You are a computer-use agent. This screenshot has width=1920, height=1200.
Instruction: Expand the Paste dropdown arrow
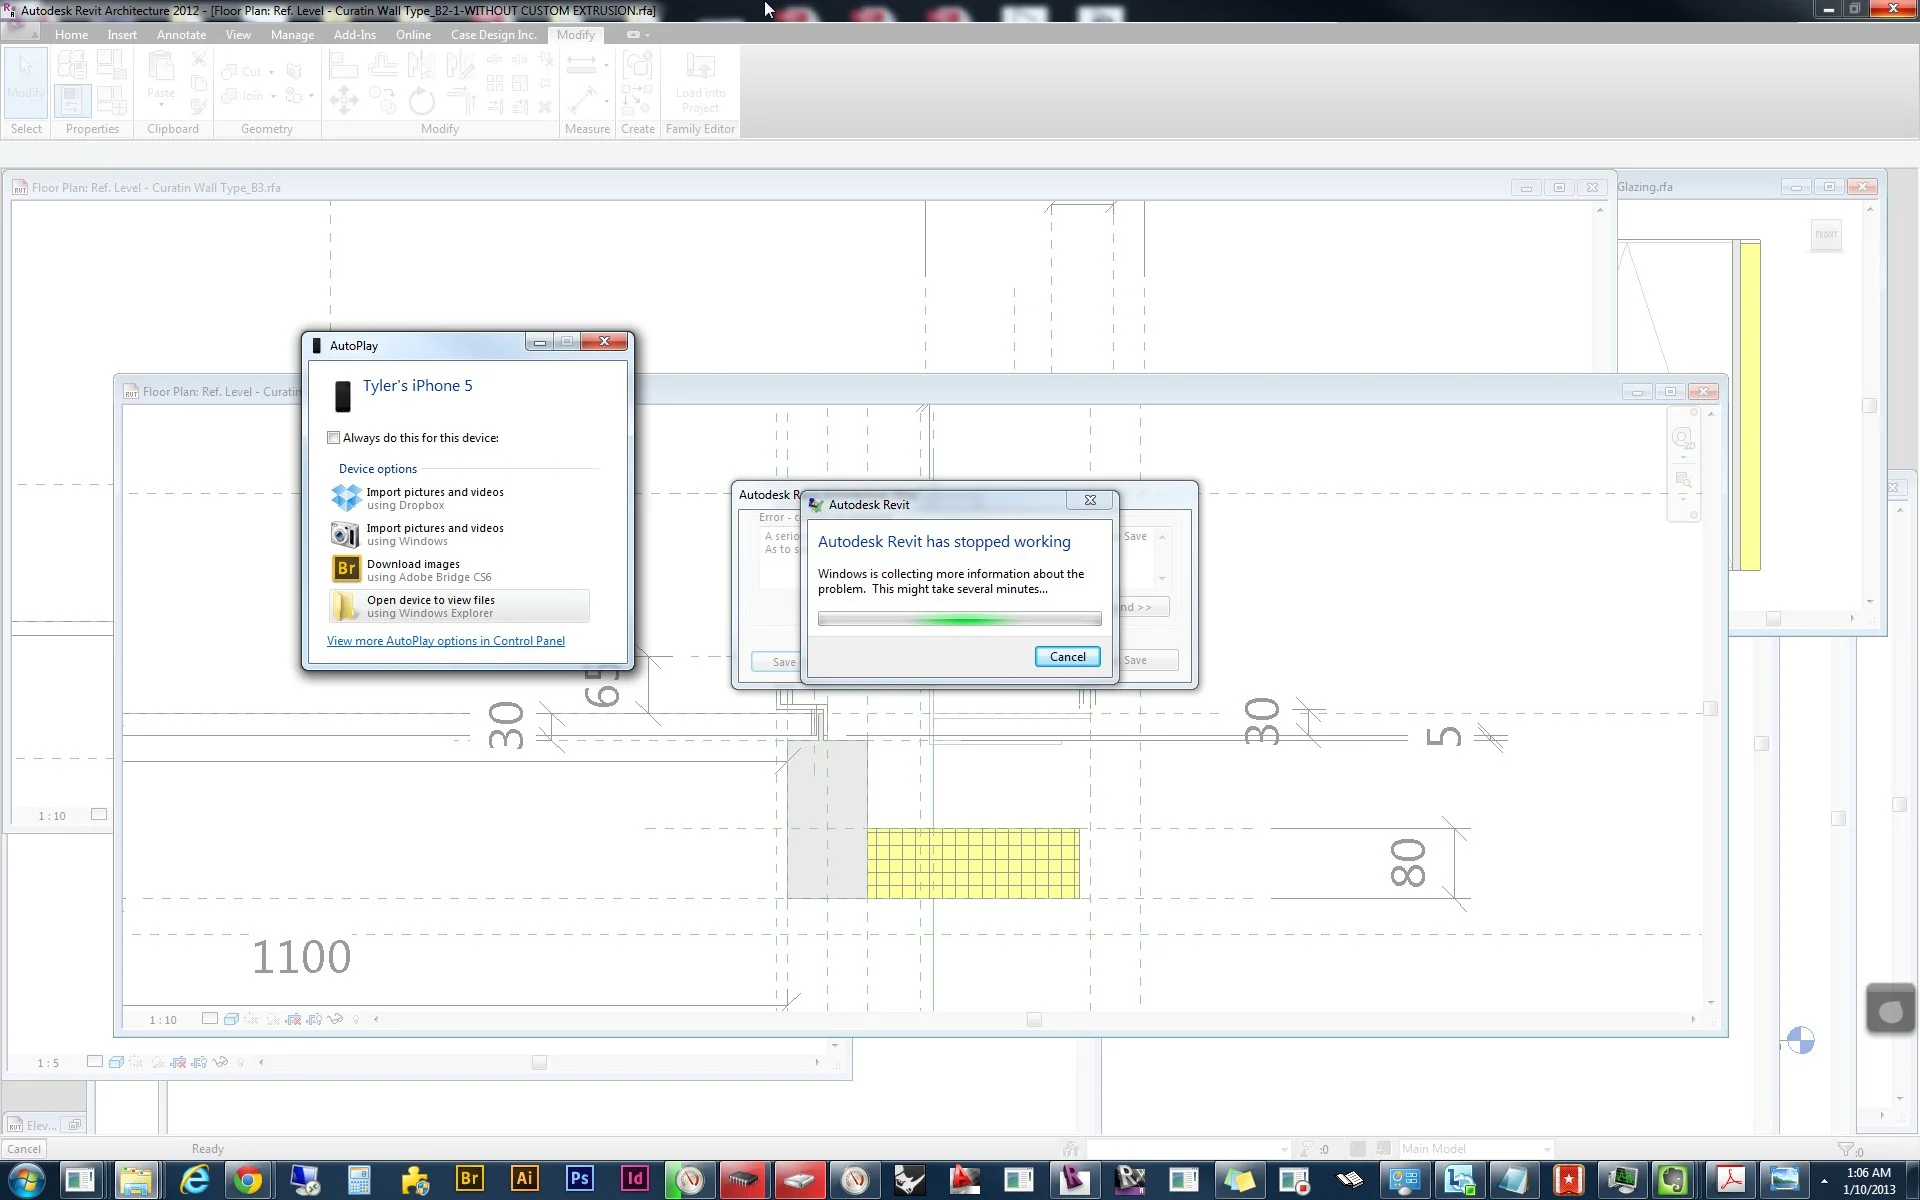[x=161, y=105]
